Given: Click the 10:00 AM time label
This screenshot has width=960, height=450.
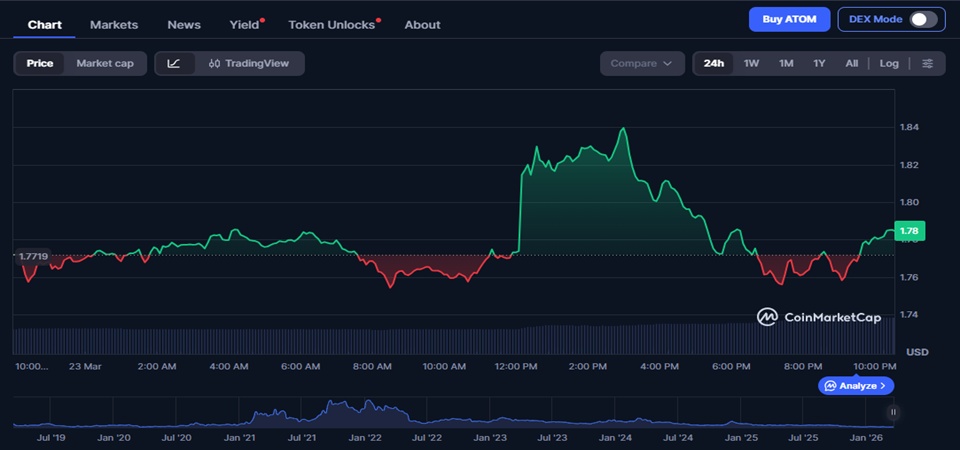Looking at the screenshot, I should click(444, 366).
